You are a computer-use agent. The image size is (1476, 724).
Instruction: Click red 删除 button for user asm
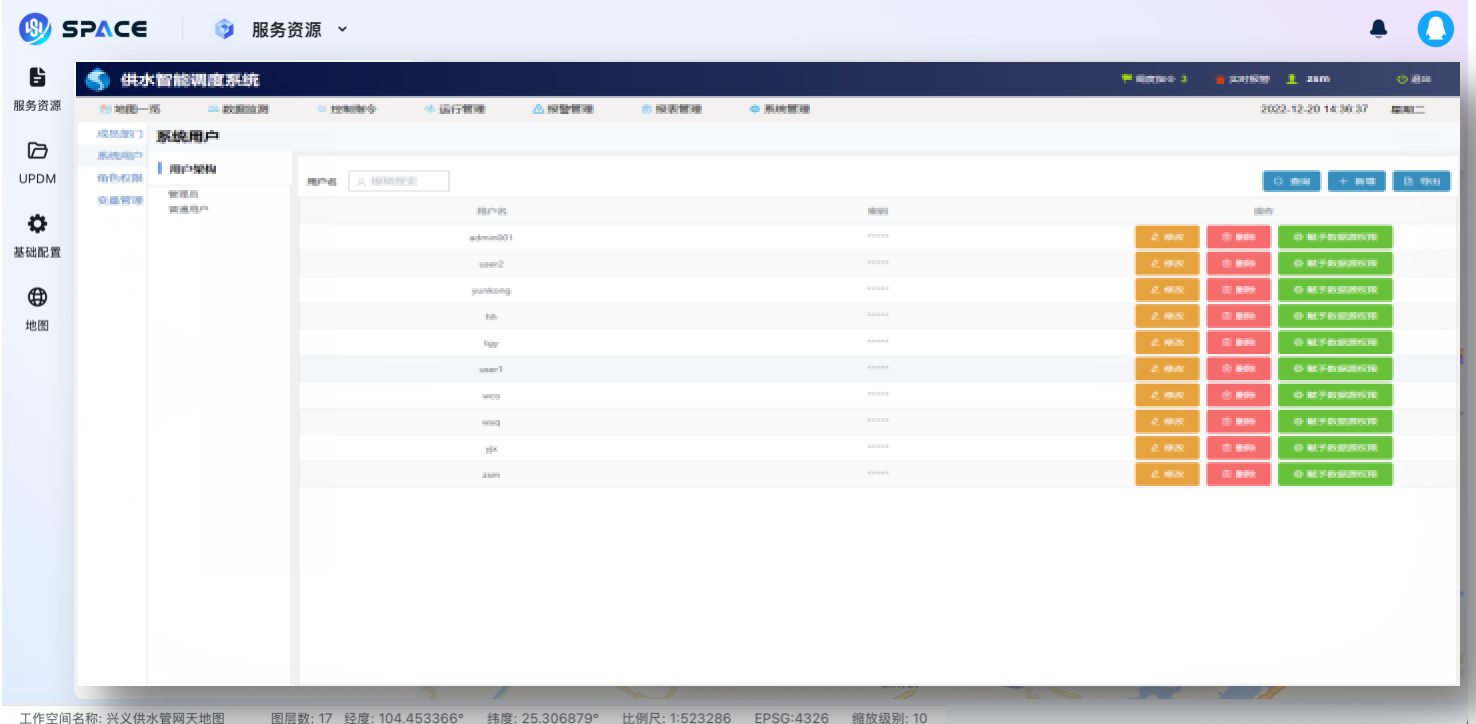(x=1238, y=474)
